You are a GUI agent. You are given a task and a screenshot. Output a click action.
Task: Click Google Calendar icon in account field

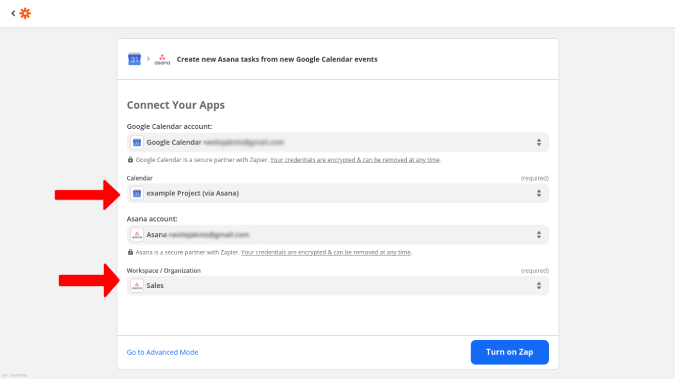click(137, 143)
